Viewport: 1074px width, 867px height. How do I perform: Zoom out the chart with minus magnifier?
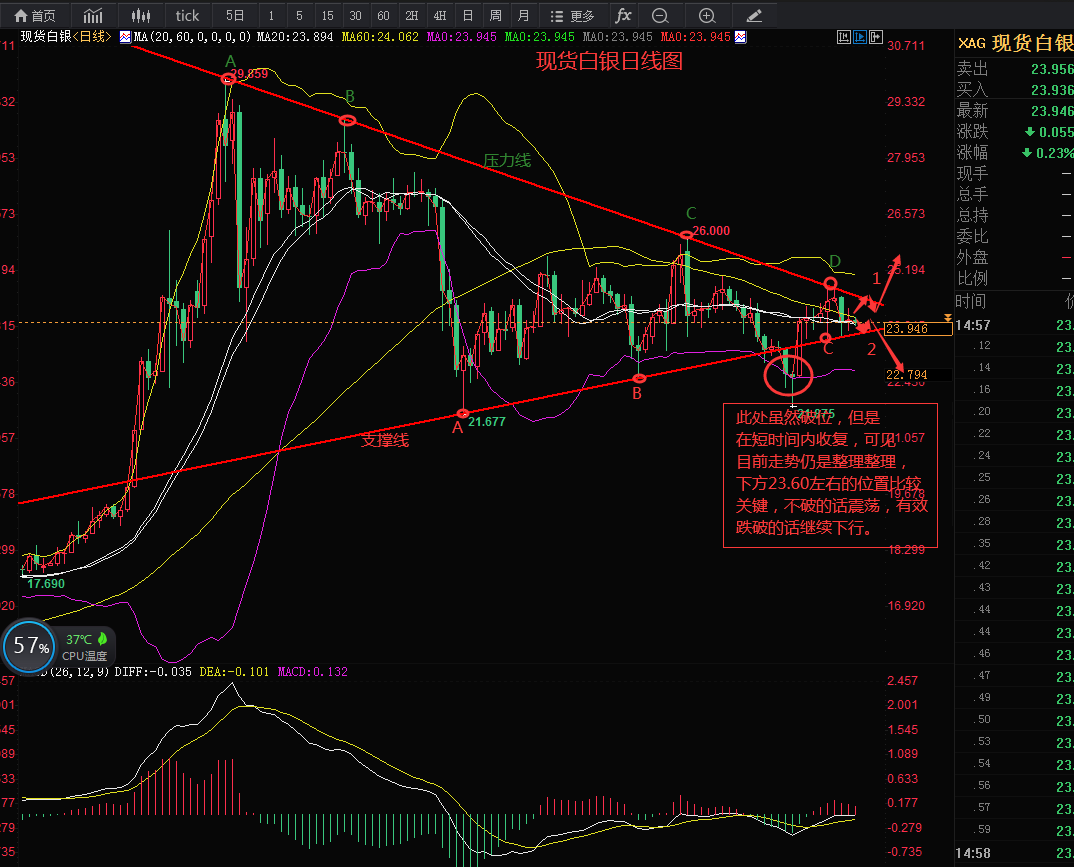pyautogui.click(x=660, y=15)
